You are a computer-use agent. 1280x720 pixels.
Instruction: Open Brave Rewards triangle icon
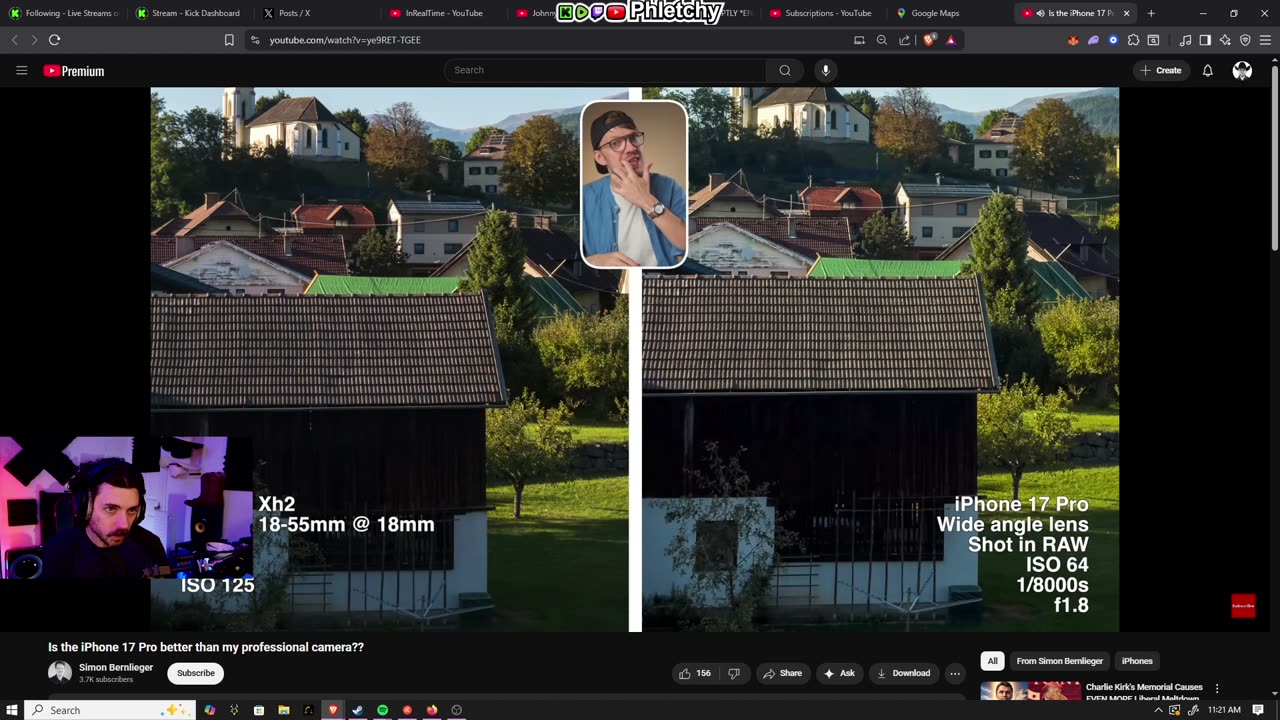[x=950, y=40]
